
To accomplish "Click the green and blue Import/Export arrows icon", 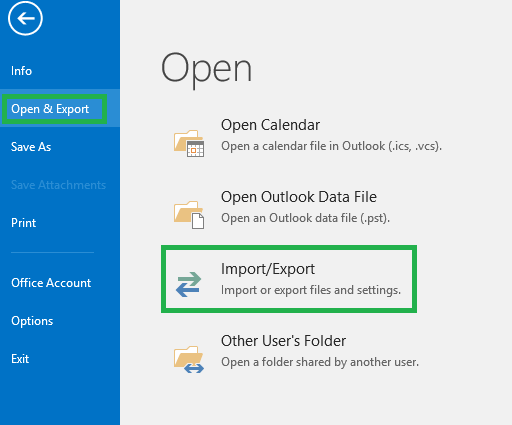I will click(189, 284).
